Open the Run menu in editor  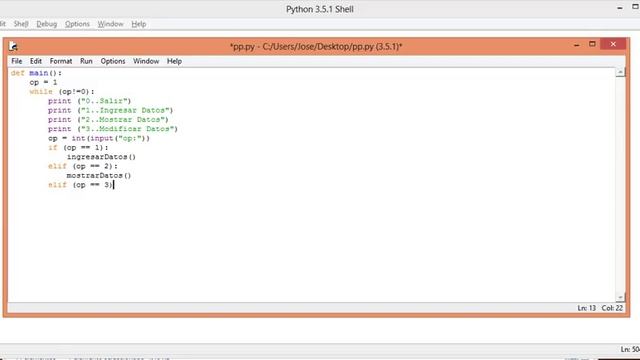click(86, 61)
